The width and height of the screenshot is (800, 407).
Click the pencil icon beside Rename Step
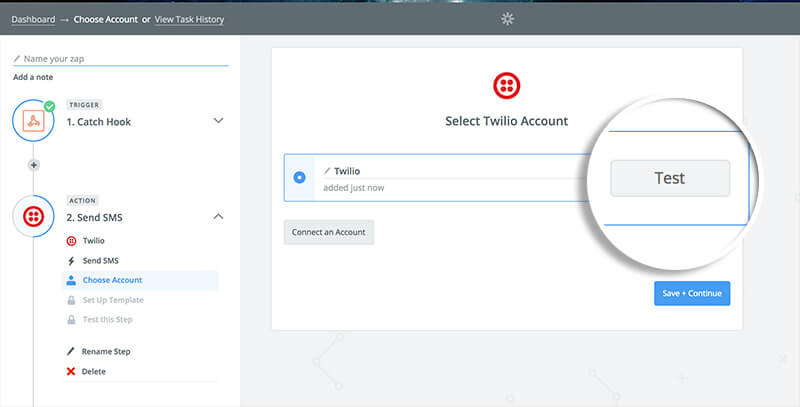[x=71, y=351]
